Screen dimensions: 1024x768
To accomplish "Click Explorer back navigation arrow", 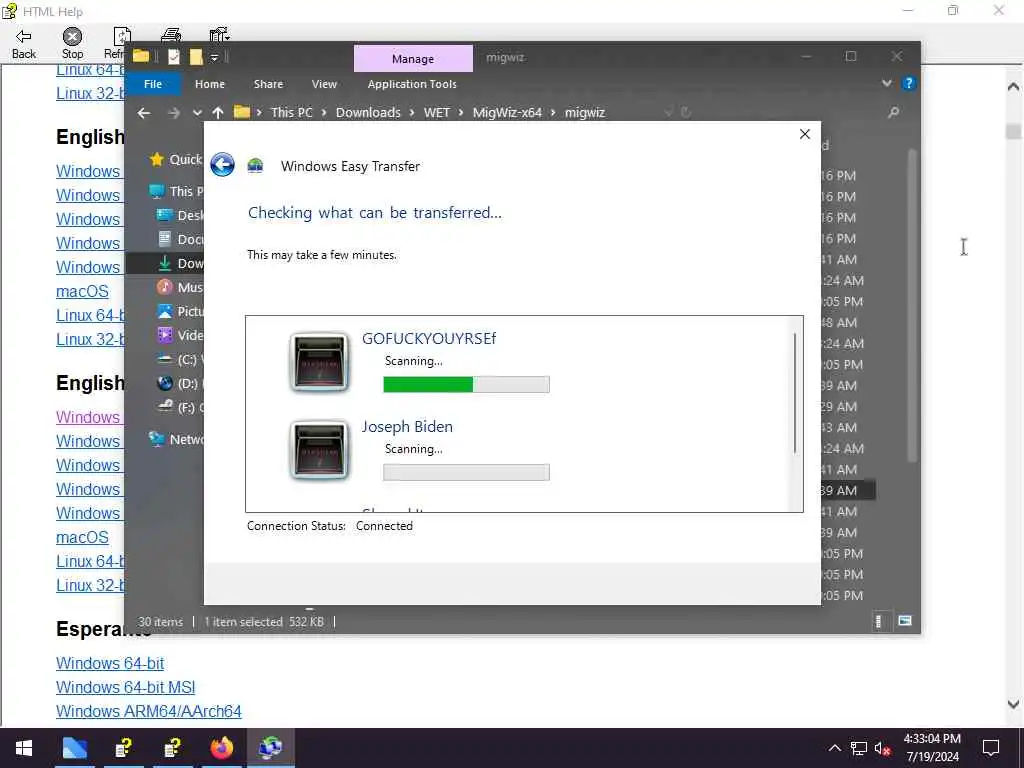I will [144, 113].
